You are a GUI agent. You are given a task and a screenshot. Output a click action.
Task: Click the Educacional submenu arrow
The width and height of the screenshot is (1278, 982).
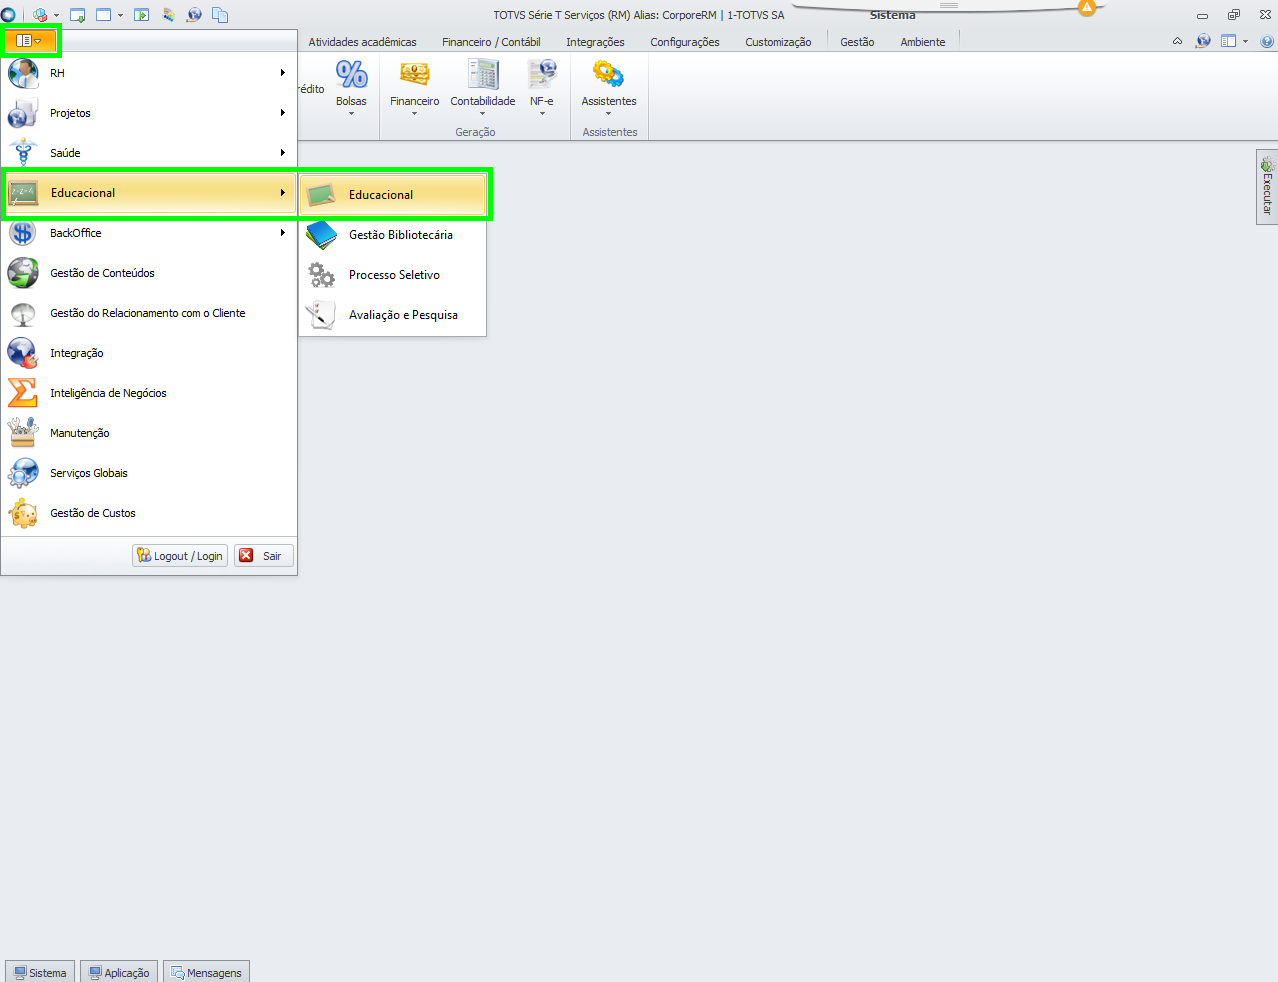(x=283, y=193)
